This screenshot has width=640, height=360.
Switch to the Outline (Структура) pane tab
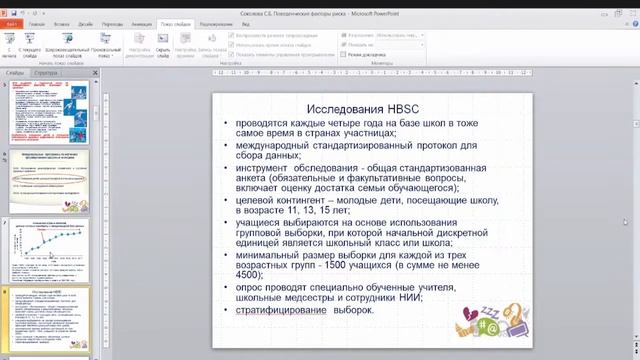pos(46,73)
